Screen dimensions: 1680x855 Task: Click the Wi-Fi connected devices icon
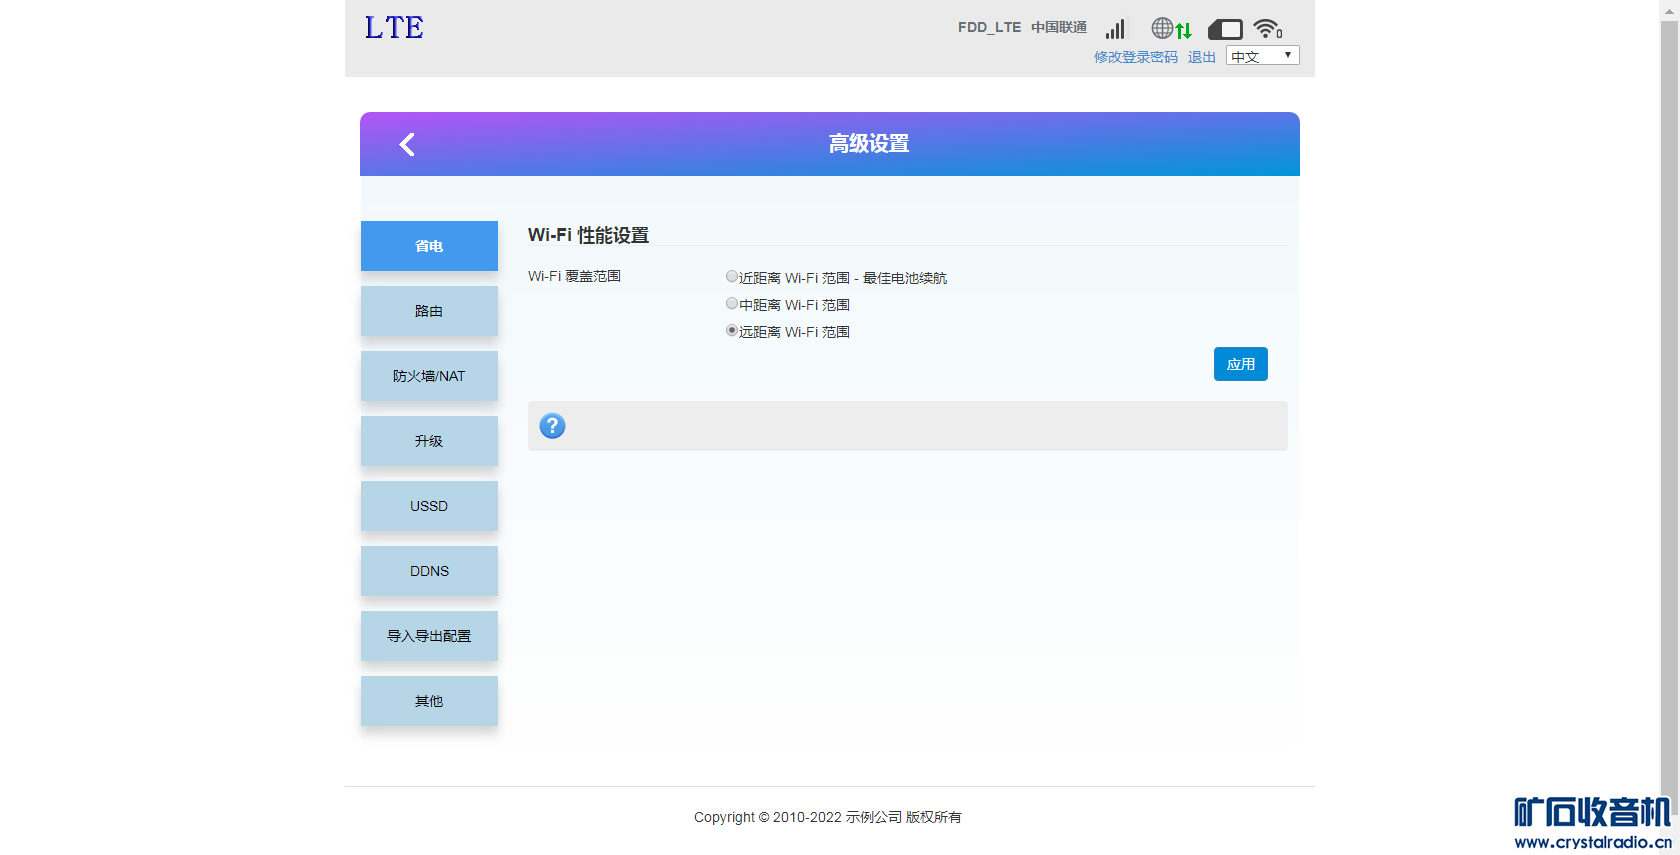point(1268,29)
